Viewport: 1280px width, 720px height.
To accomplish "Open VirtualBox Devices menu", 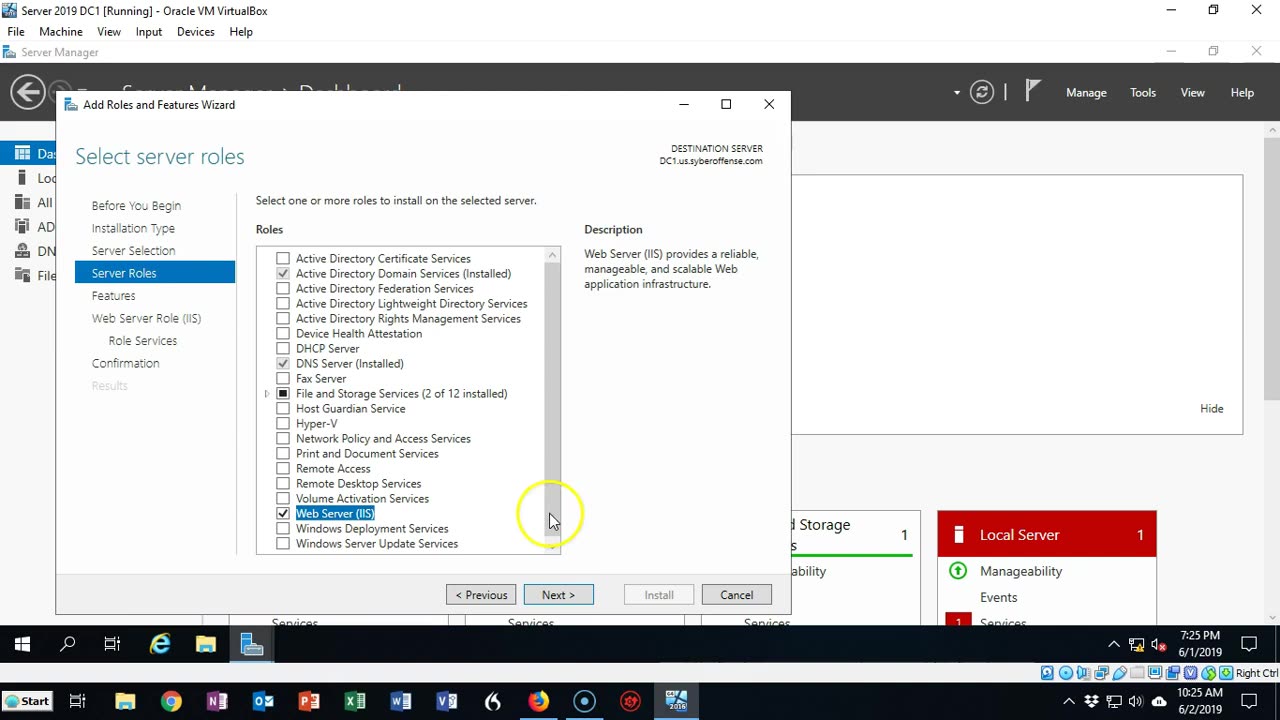I will pyautogui.click(x=196, y=32).
